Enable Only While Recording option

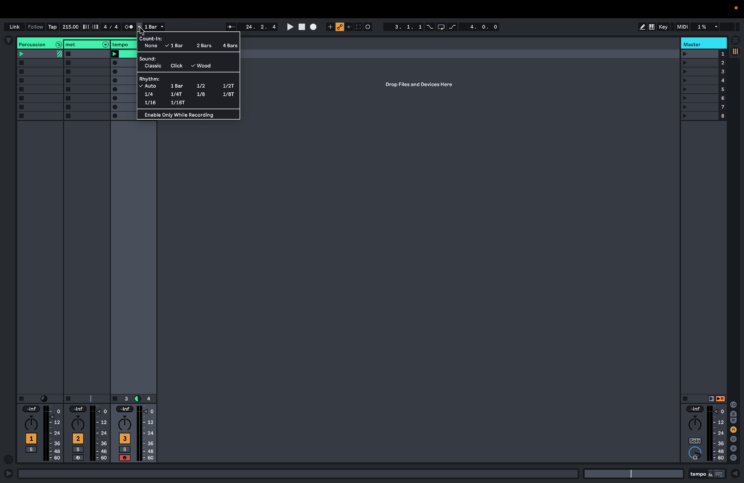click(x=179, y=115)
